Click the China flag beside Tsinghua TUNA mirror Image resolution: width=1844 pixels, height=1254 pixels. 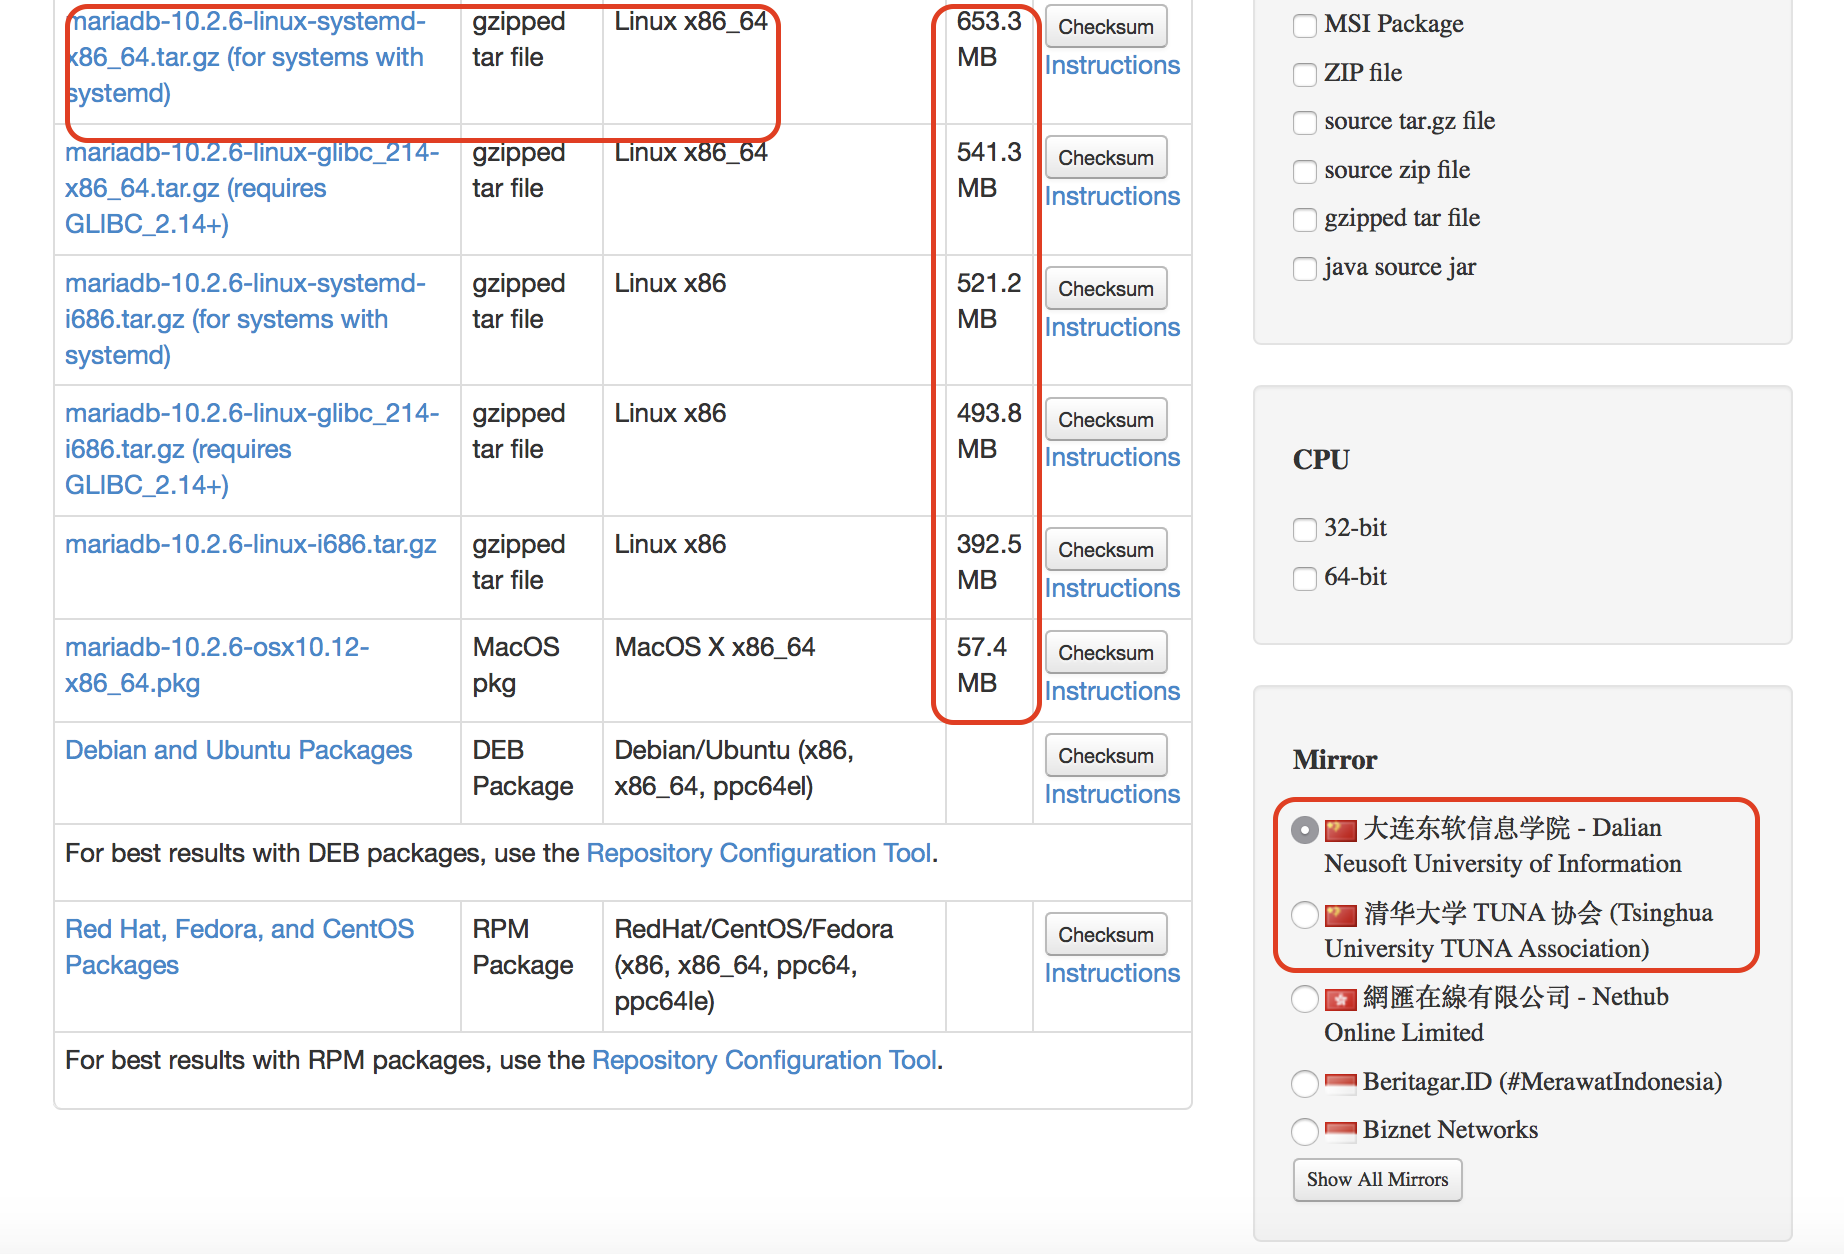1341,915
